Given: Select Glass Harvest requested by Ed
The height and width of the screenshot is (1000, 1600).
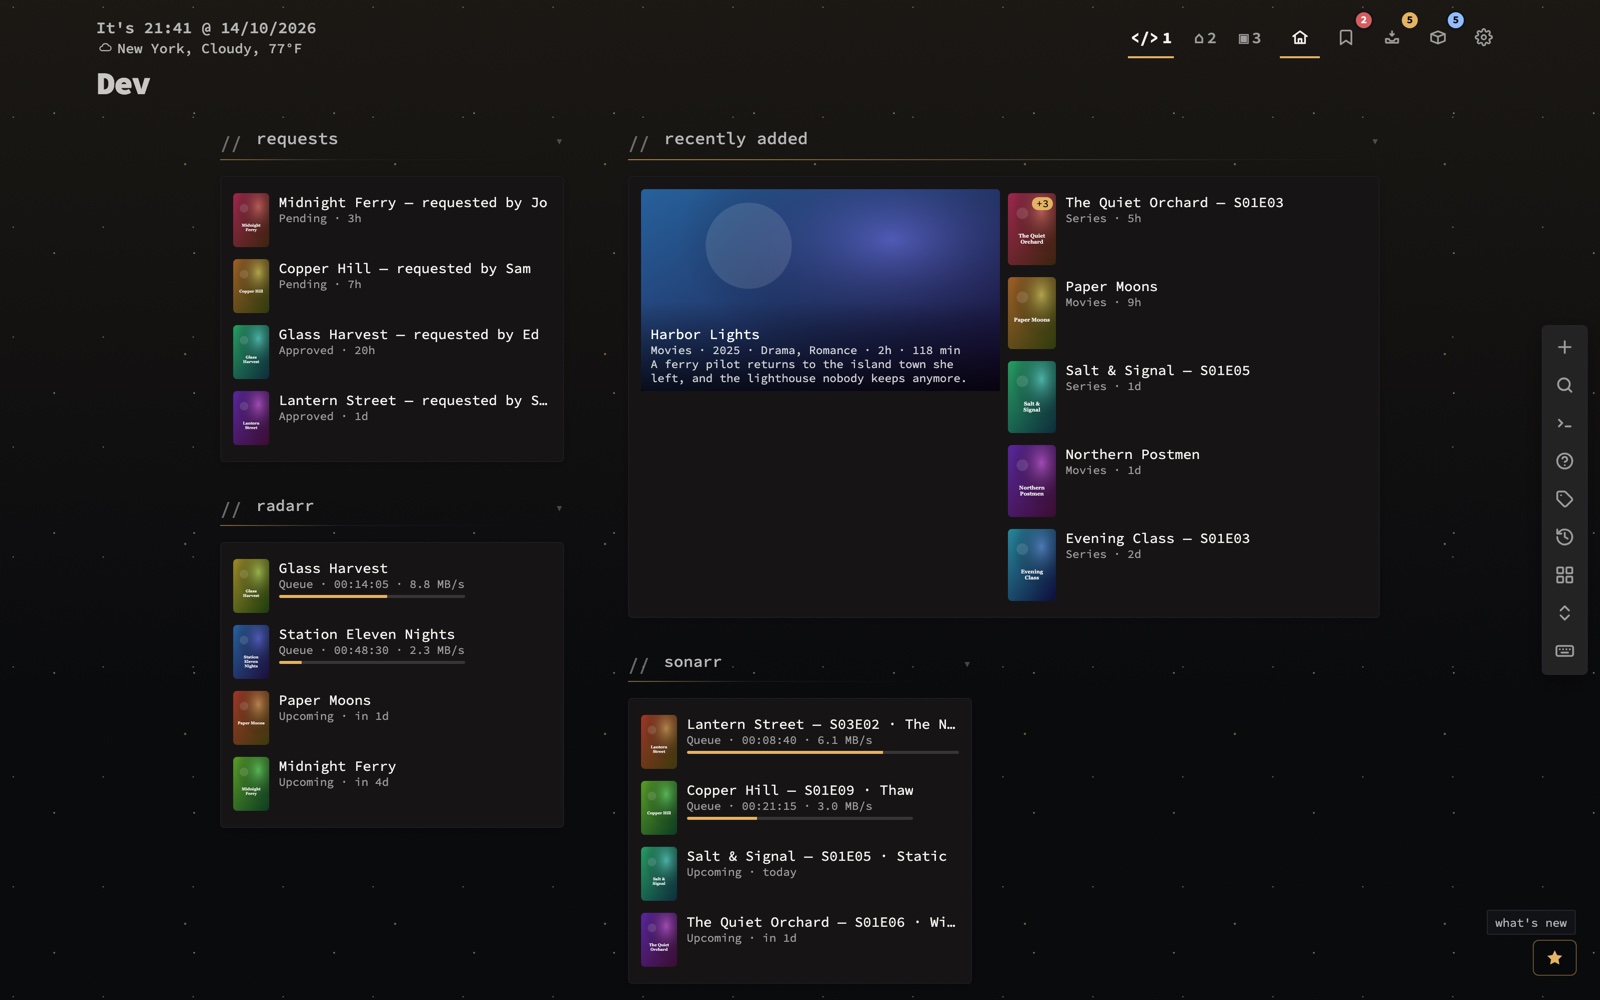Looking at the screenshot, I should [391, 352].
